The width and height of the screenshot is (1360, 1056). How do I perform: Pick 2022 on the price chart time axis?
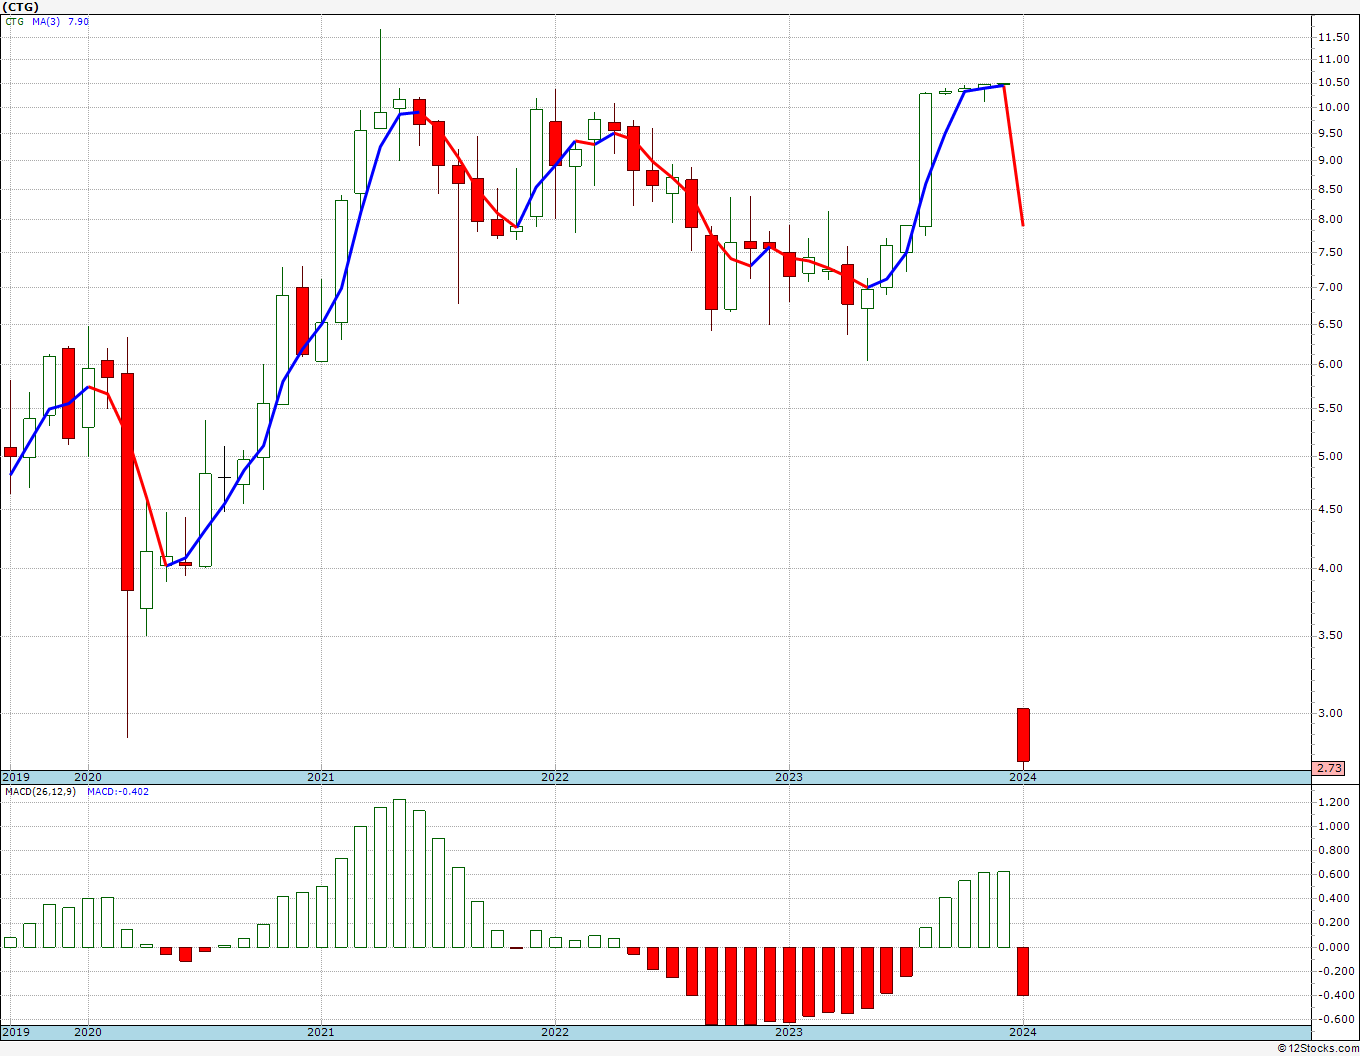(555, 777)
